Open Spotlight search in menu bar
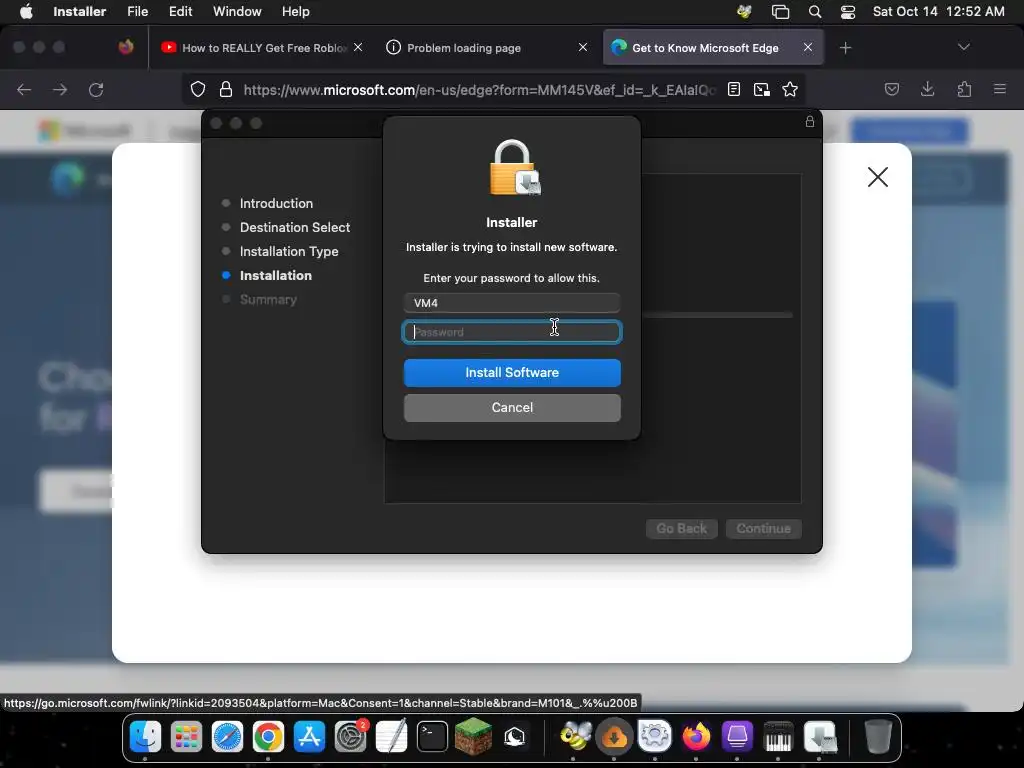 click(815, 12)
